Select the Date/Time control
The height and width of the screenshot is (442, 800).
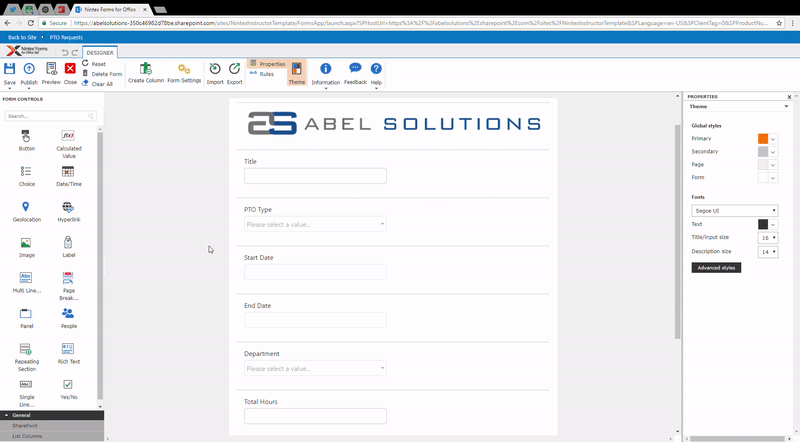click(68, 176)
